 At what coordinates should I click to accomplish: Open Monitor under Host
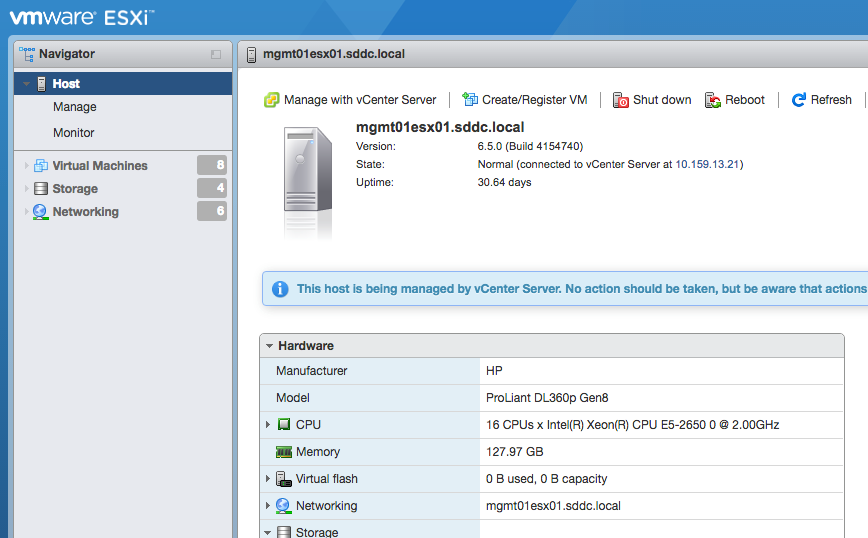point(74,133)
